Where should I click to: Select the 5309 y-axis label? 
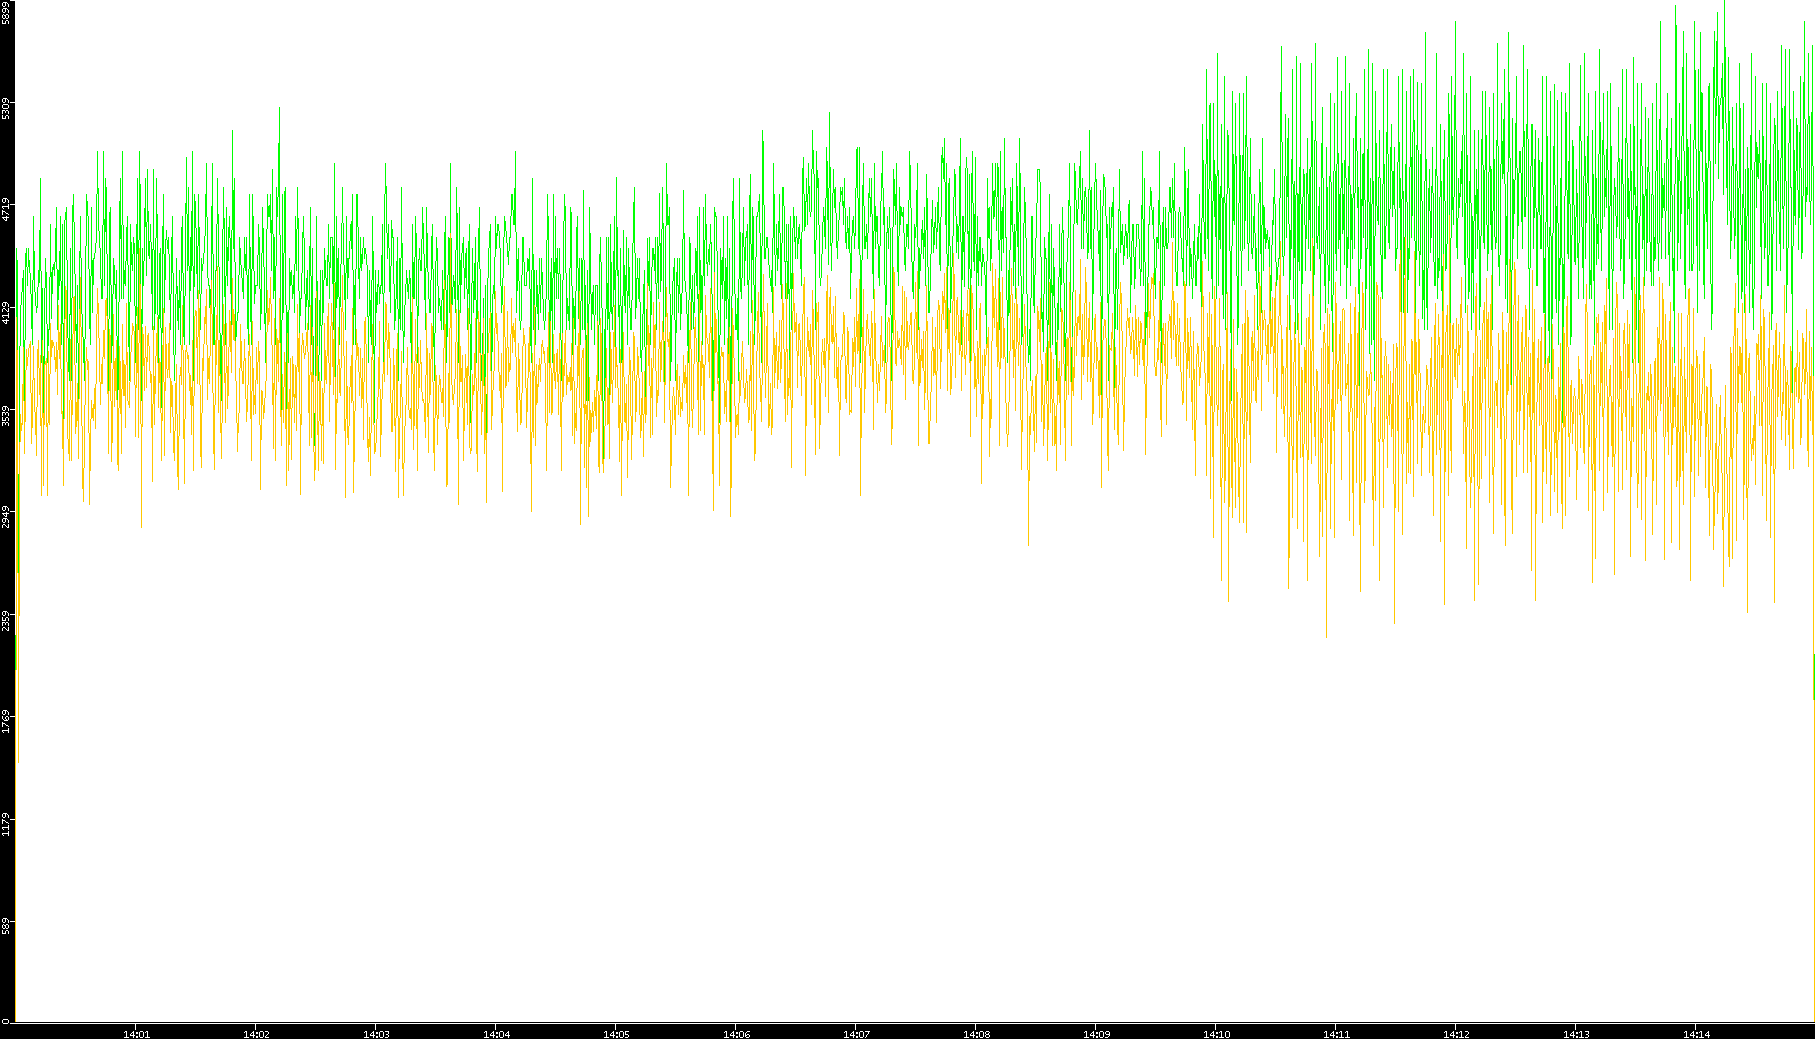click(x=6, y=108)
